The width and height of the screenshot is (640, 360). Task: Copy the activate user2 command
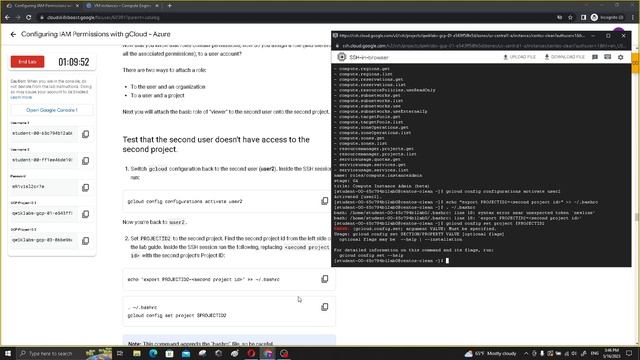[x=324, y=201]
